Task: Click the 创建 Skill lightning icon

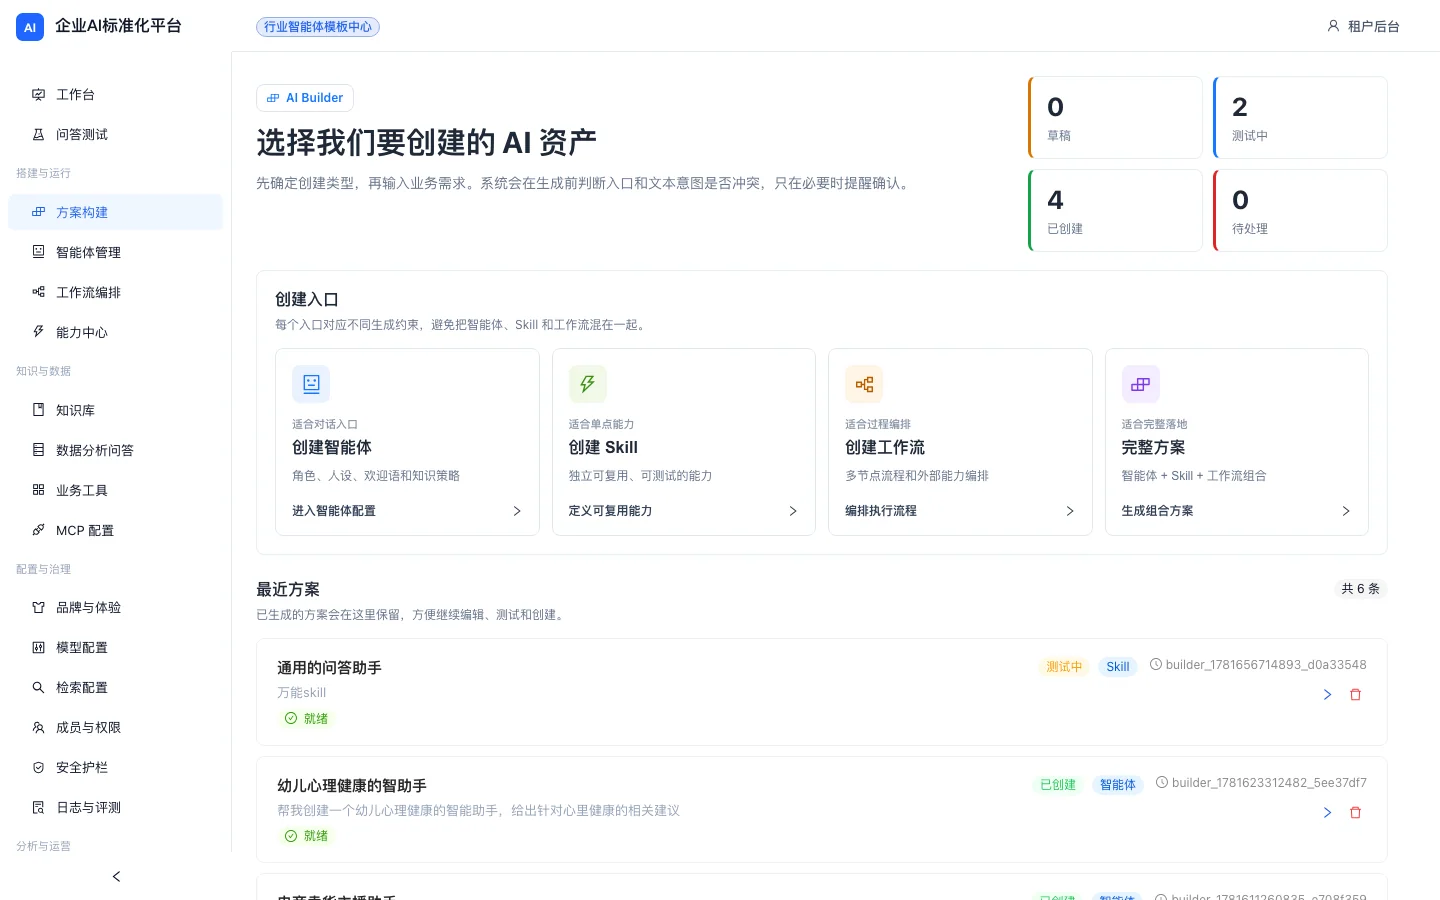Action: pyautogui.click(x=588, y=384)
